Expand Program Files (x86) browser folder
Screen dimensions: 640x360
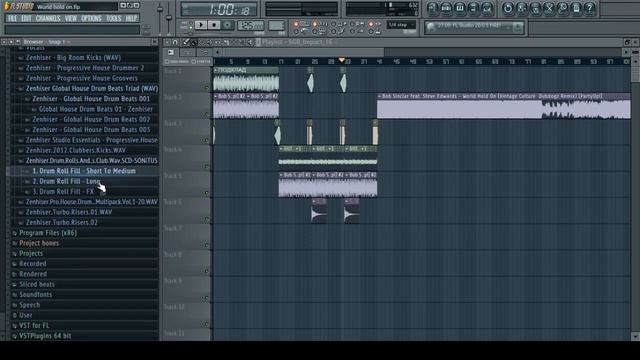pos(47,233)
